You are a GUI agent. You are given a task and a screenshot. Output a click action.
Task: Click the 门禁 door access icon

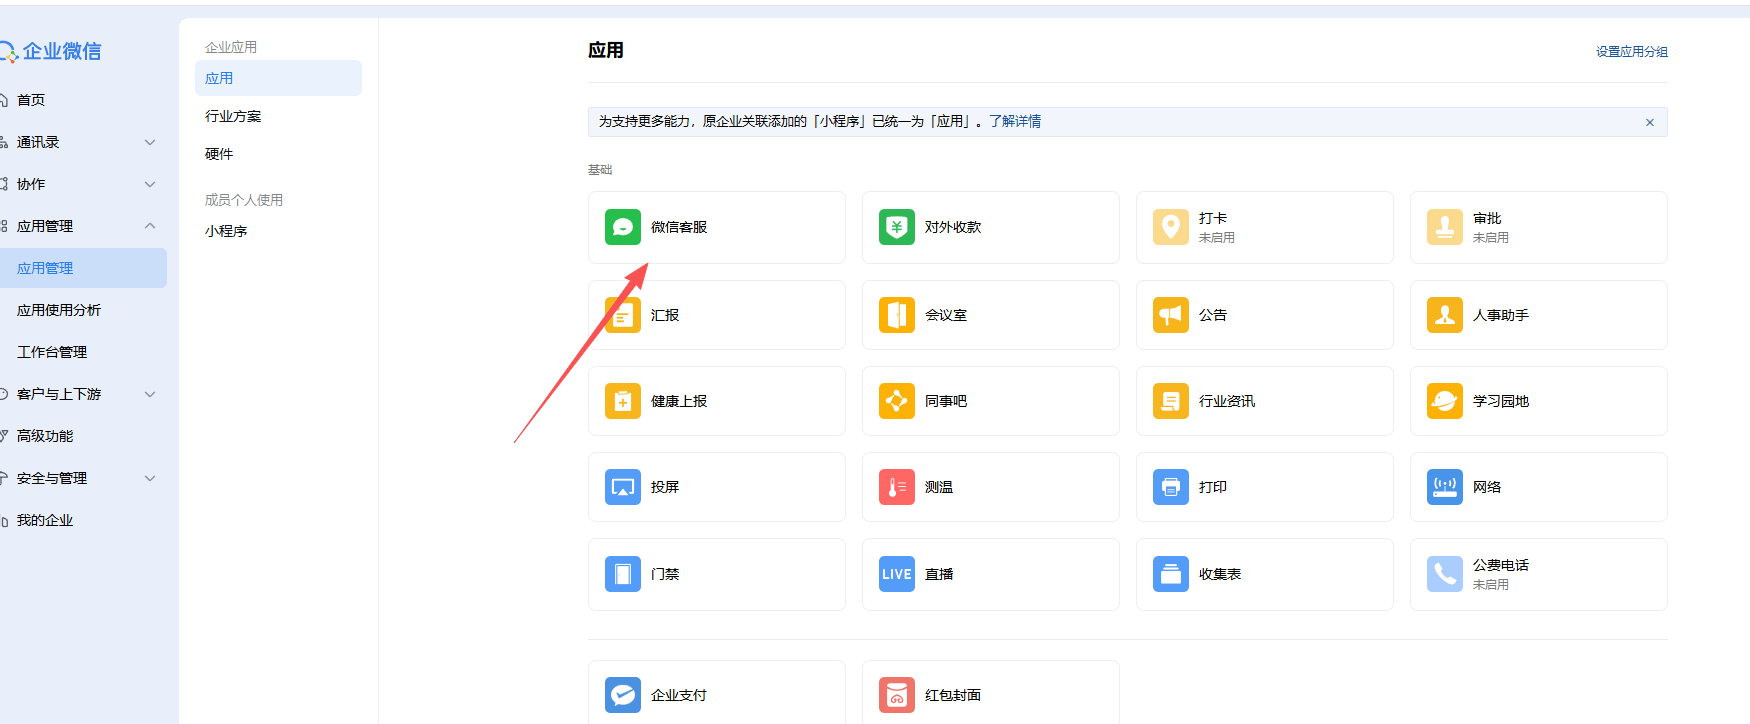point(623,574)
